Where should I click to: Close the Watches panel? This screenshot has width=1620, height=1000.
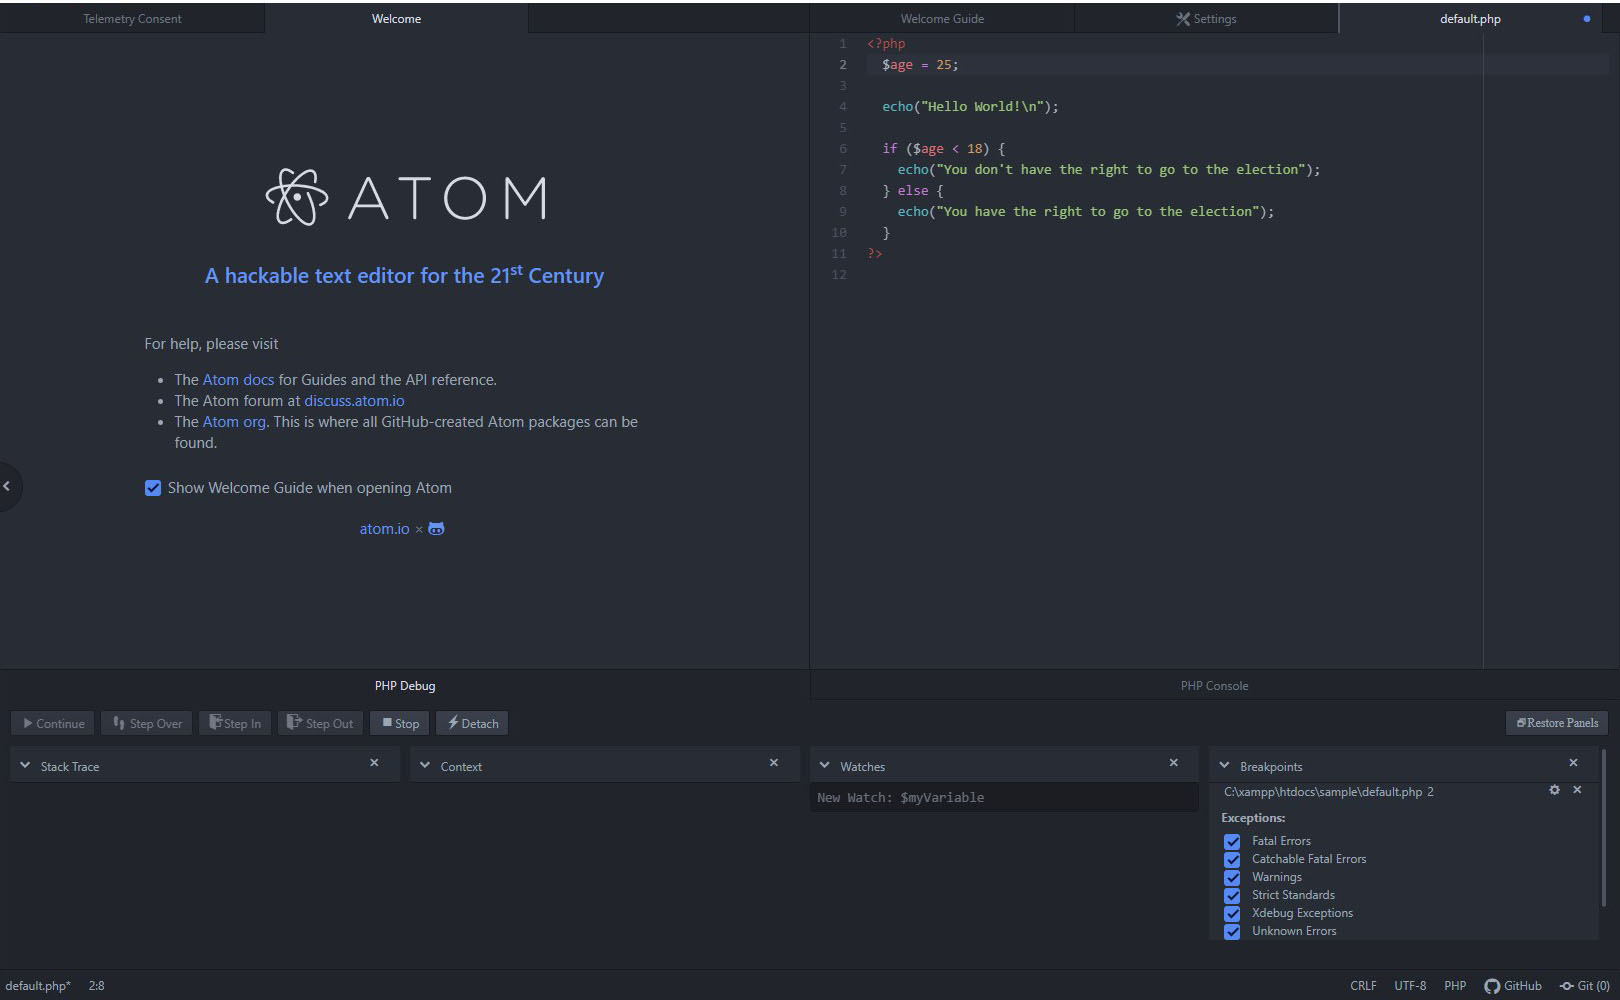click(1173, 763)
